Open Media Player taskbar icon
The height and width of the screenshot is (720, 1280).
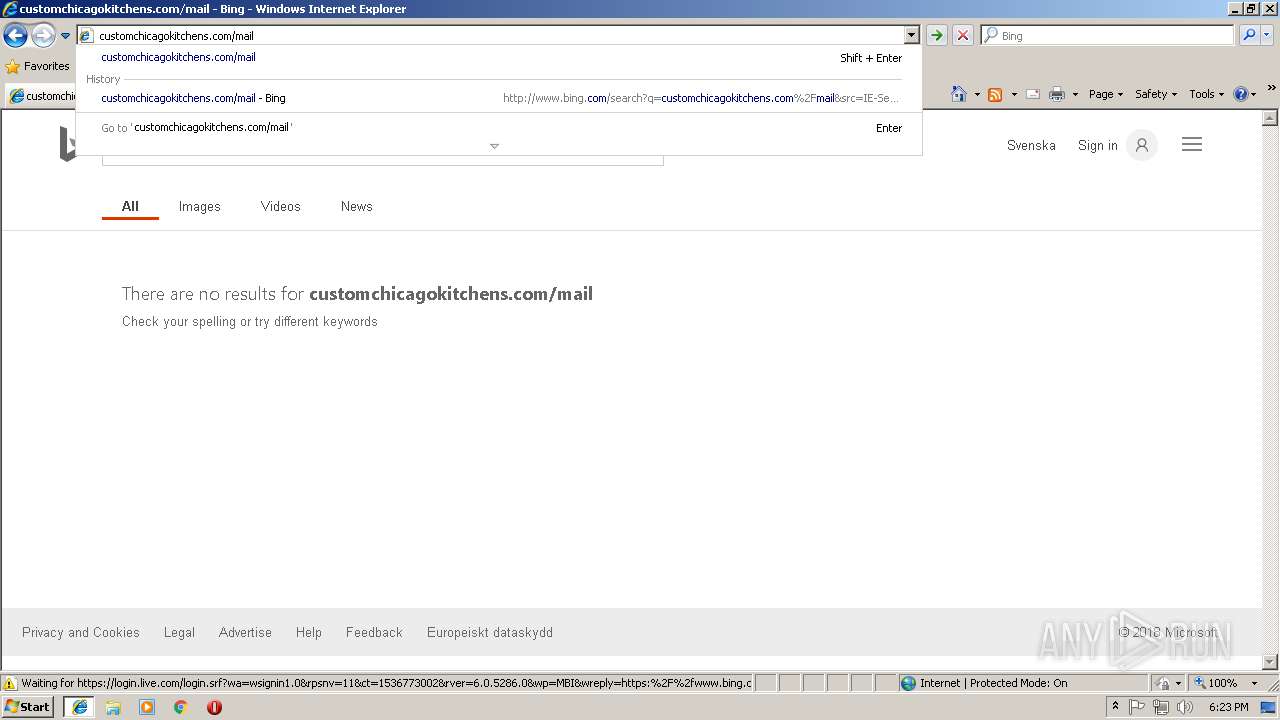pyautogui.click(x=147, y=707)
